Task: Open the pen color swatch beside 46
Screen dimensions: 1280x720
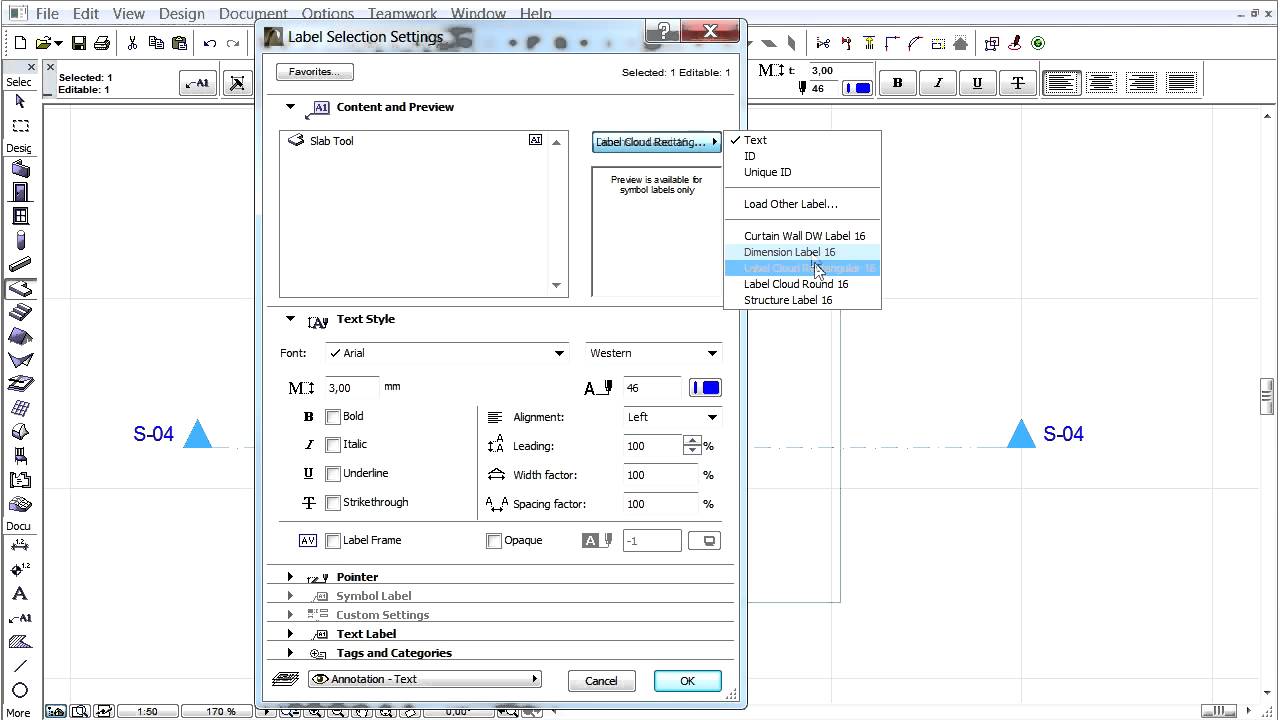Action: point(705,388)
